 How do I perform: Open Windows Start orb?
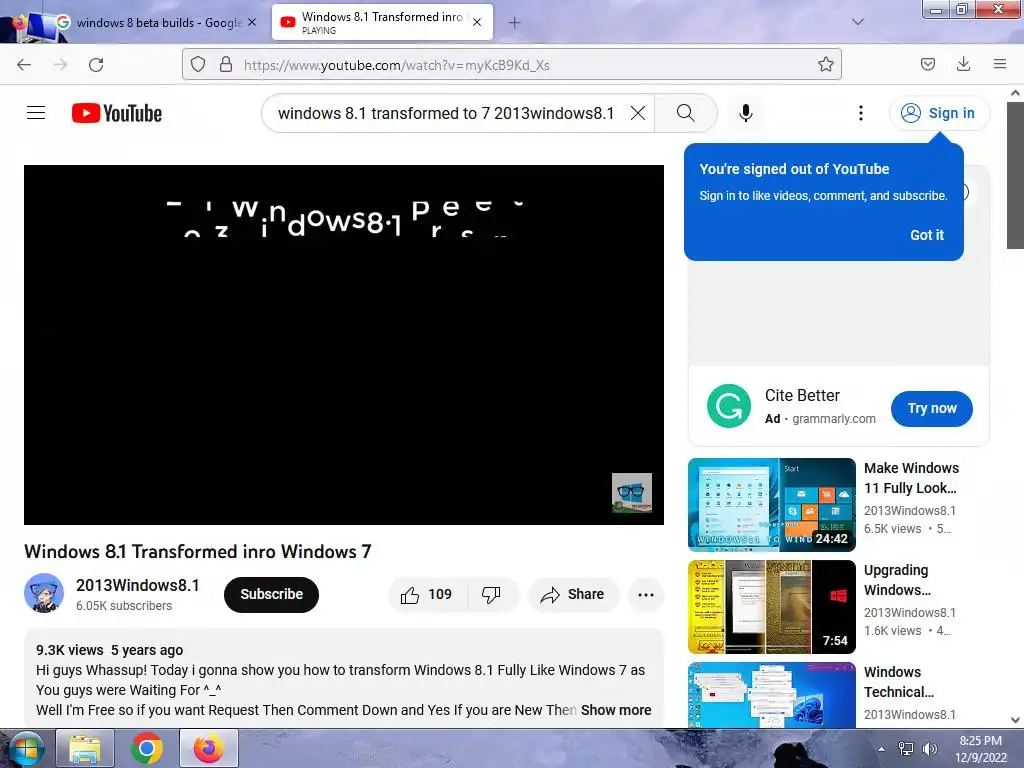pos(25,748)
